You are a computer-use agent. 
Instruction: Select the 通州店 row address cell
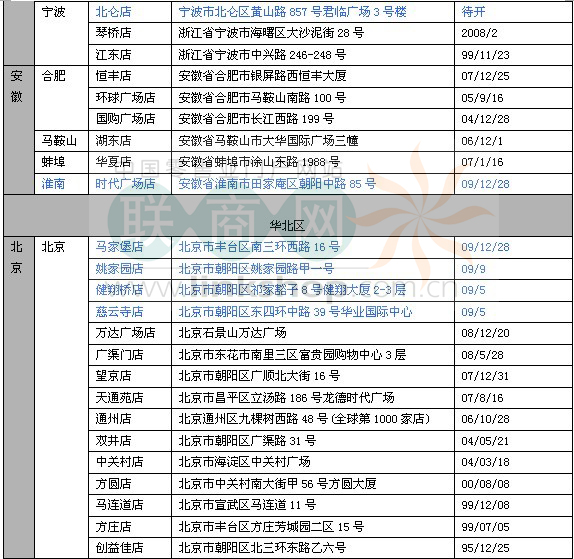(x=313, y=419)
